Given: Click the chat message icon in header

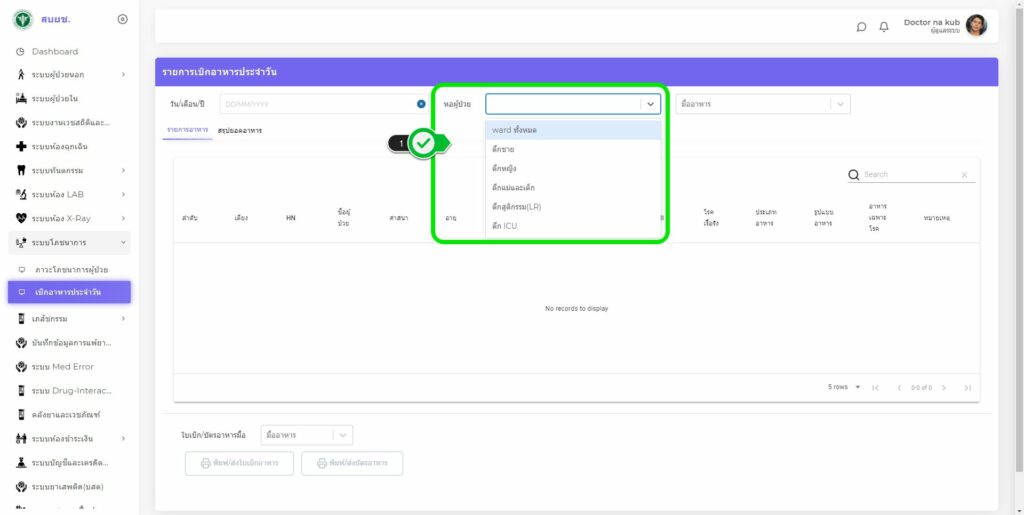Looking at the screenshot, I should click(x=861, y=27).
